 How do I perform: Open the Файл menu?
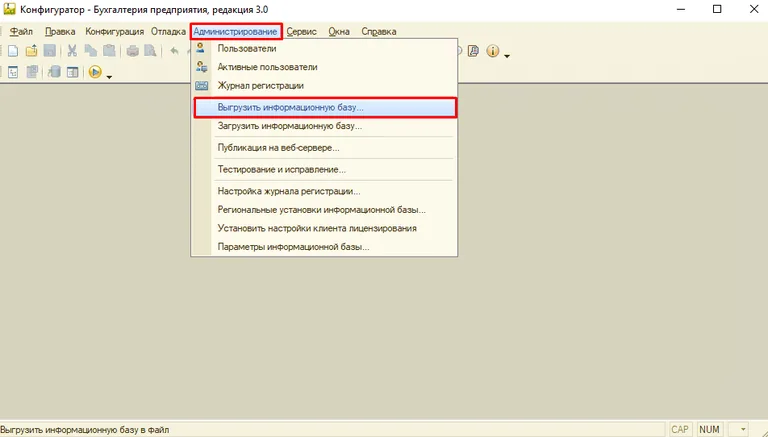[21, 32]
